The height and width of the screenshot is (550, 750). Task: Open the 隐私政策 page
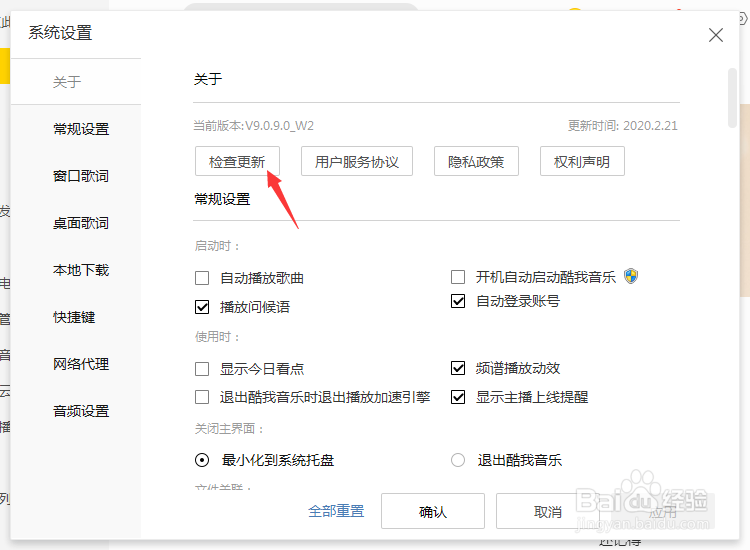tap(476, 161)
